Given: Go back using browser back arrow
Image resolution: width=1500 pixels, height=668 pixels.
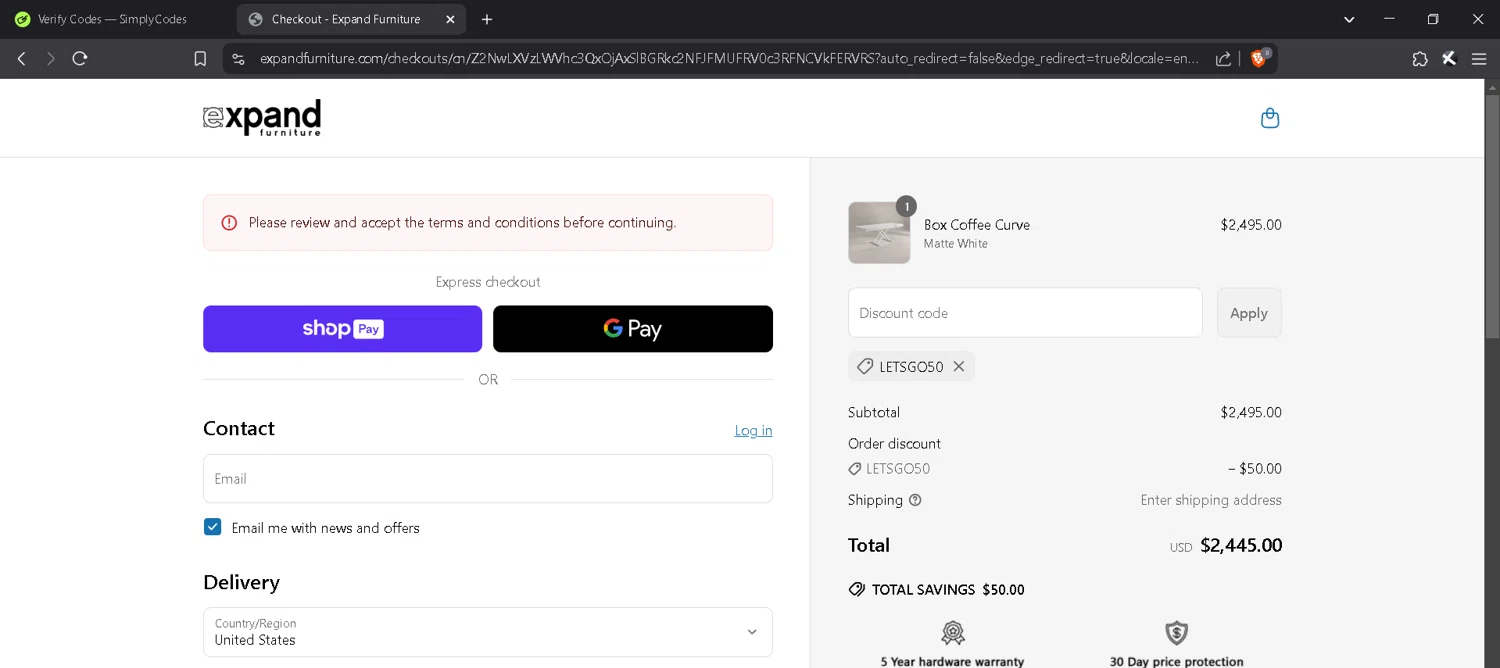Looking at the screenshot, I should click(x=21, y=59).
